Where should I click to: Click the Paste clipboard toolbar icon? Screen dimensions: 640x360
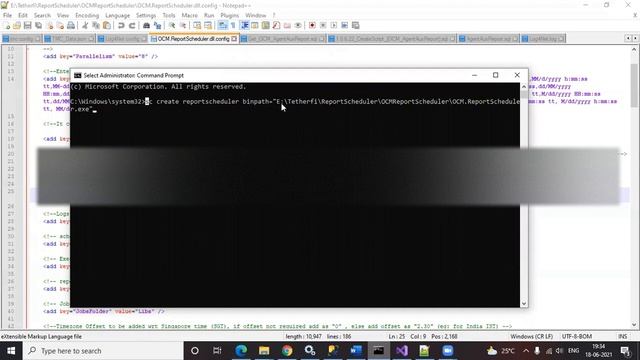(107, 25)
